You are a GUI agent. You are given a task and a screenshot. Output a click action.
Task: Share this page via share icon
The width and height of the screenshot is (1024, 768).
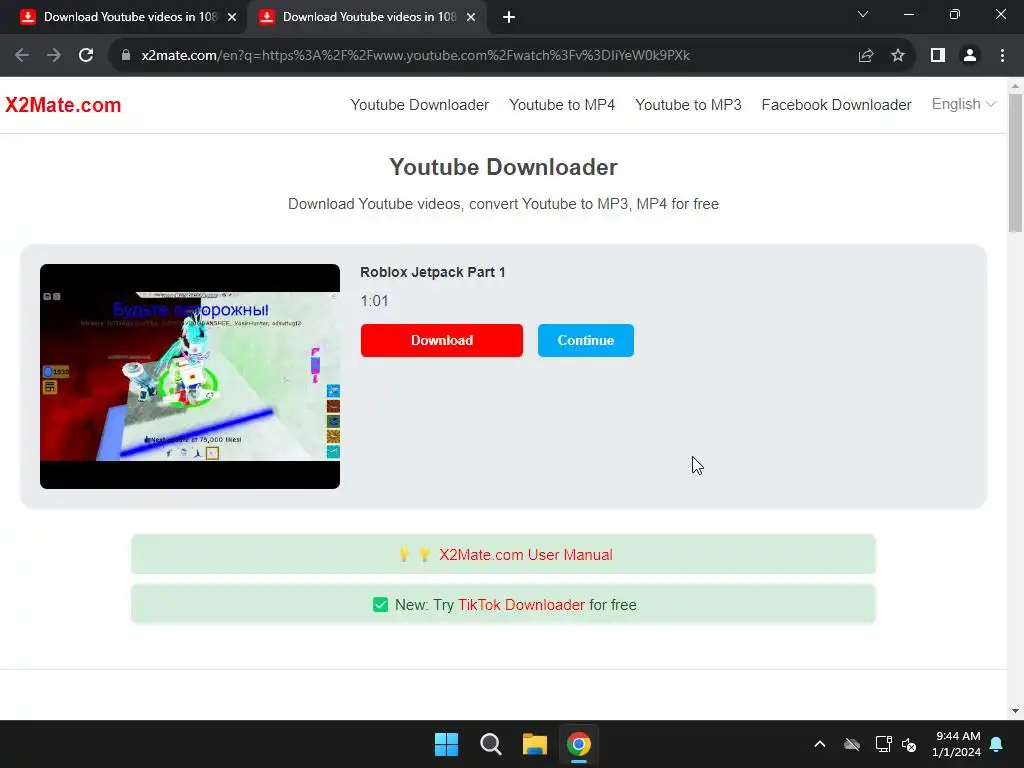[866, 56]
